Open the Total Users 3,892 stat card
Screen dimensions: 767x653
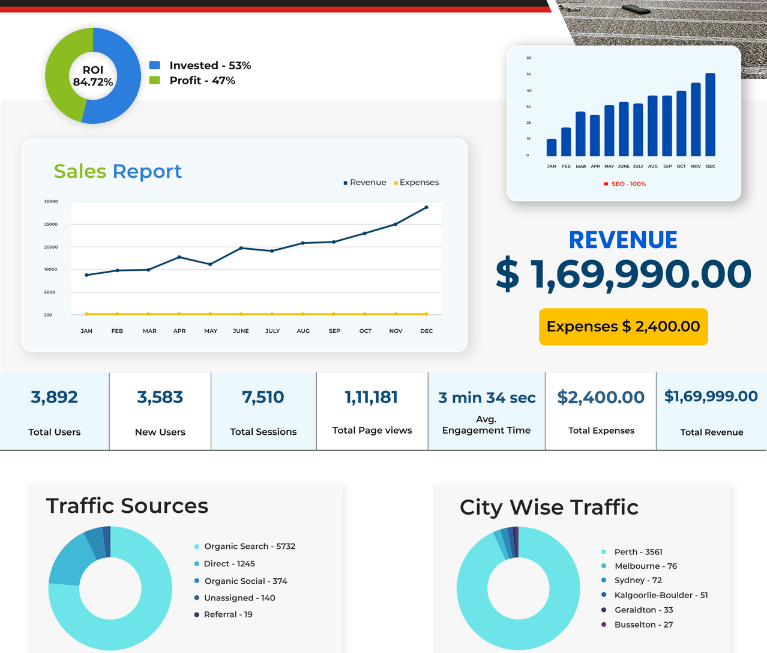coord(54,411)
